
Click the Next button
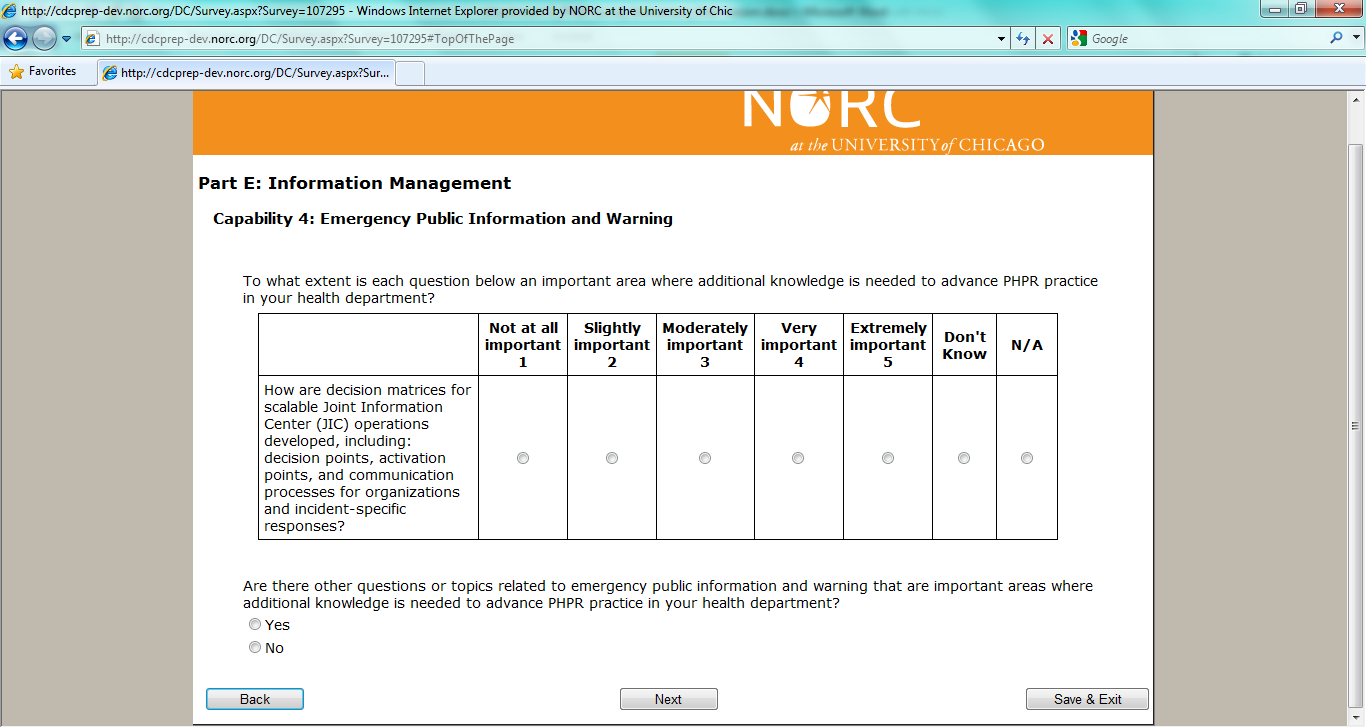tap(668, 700)
